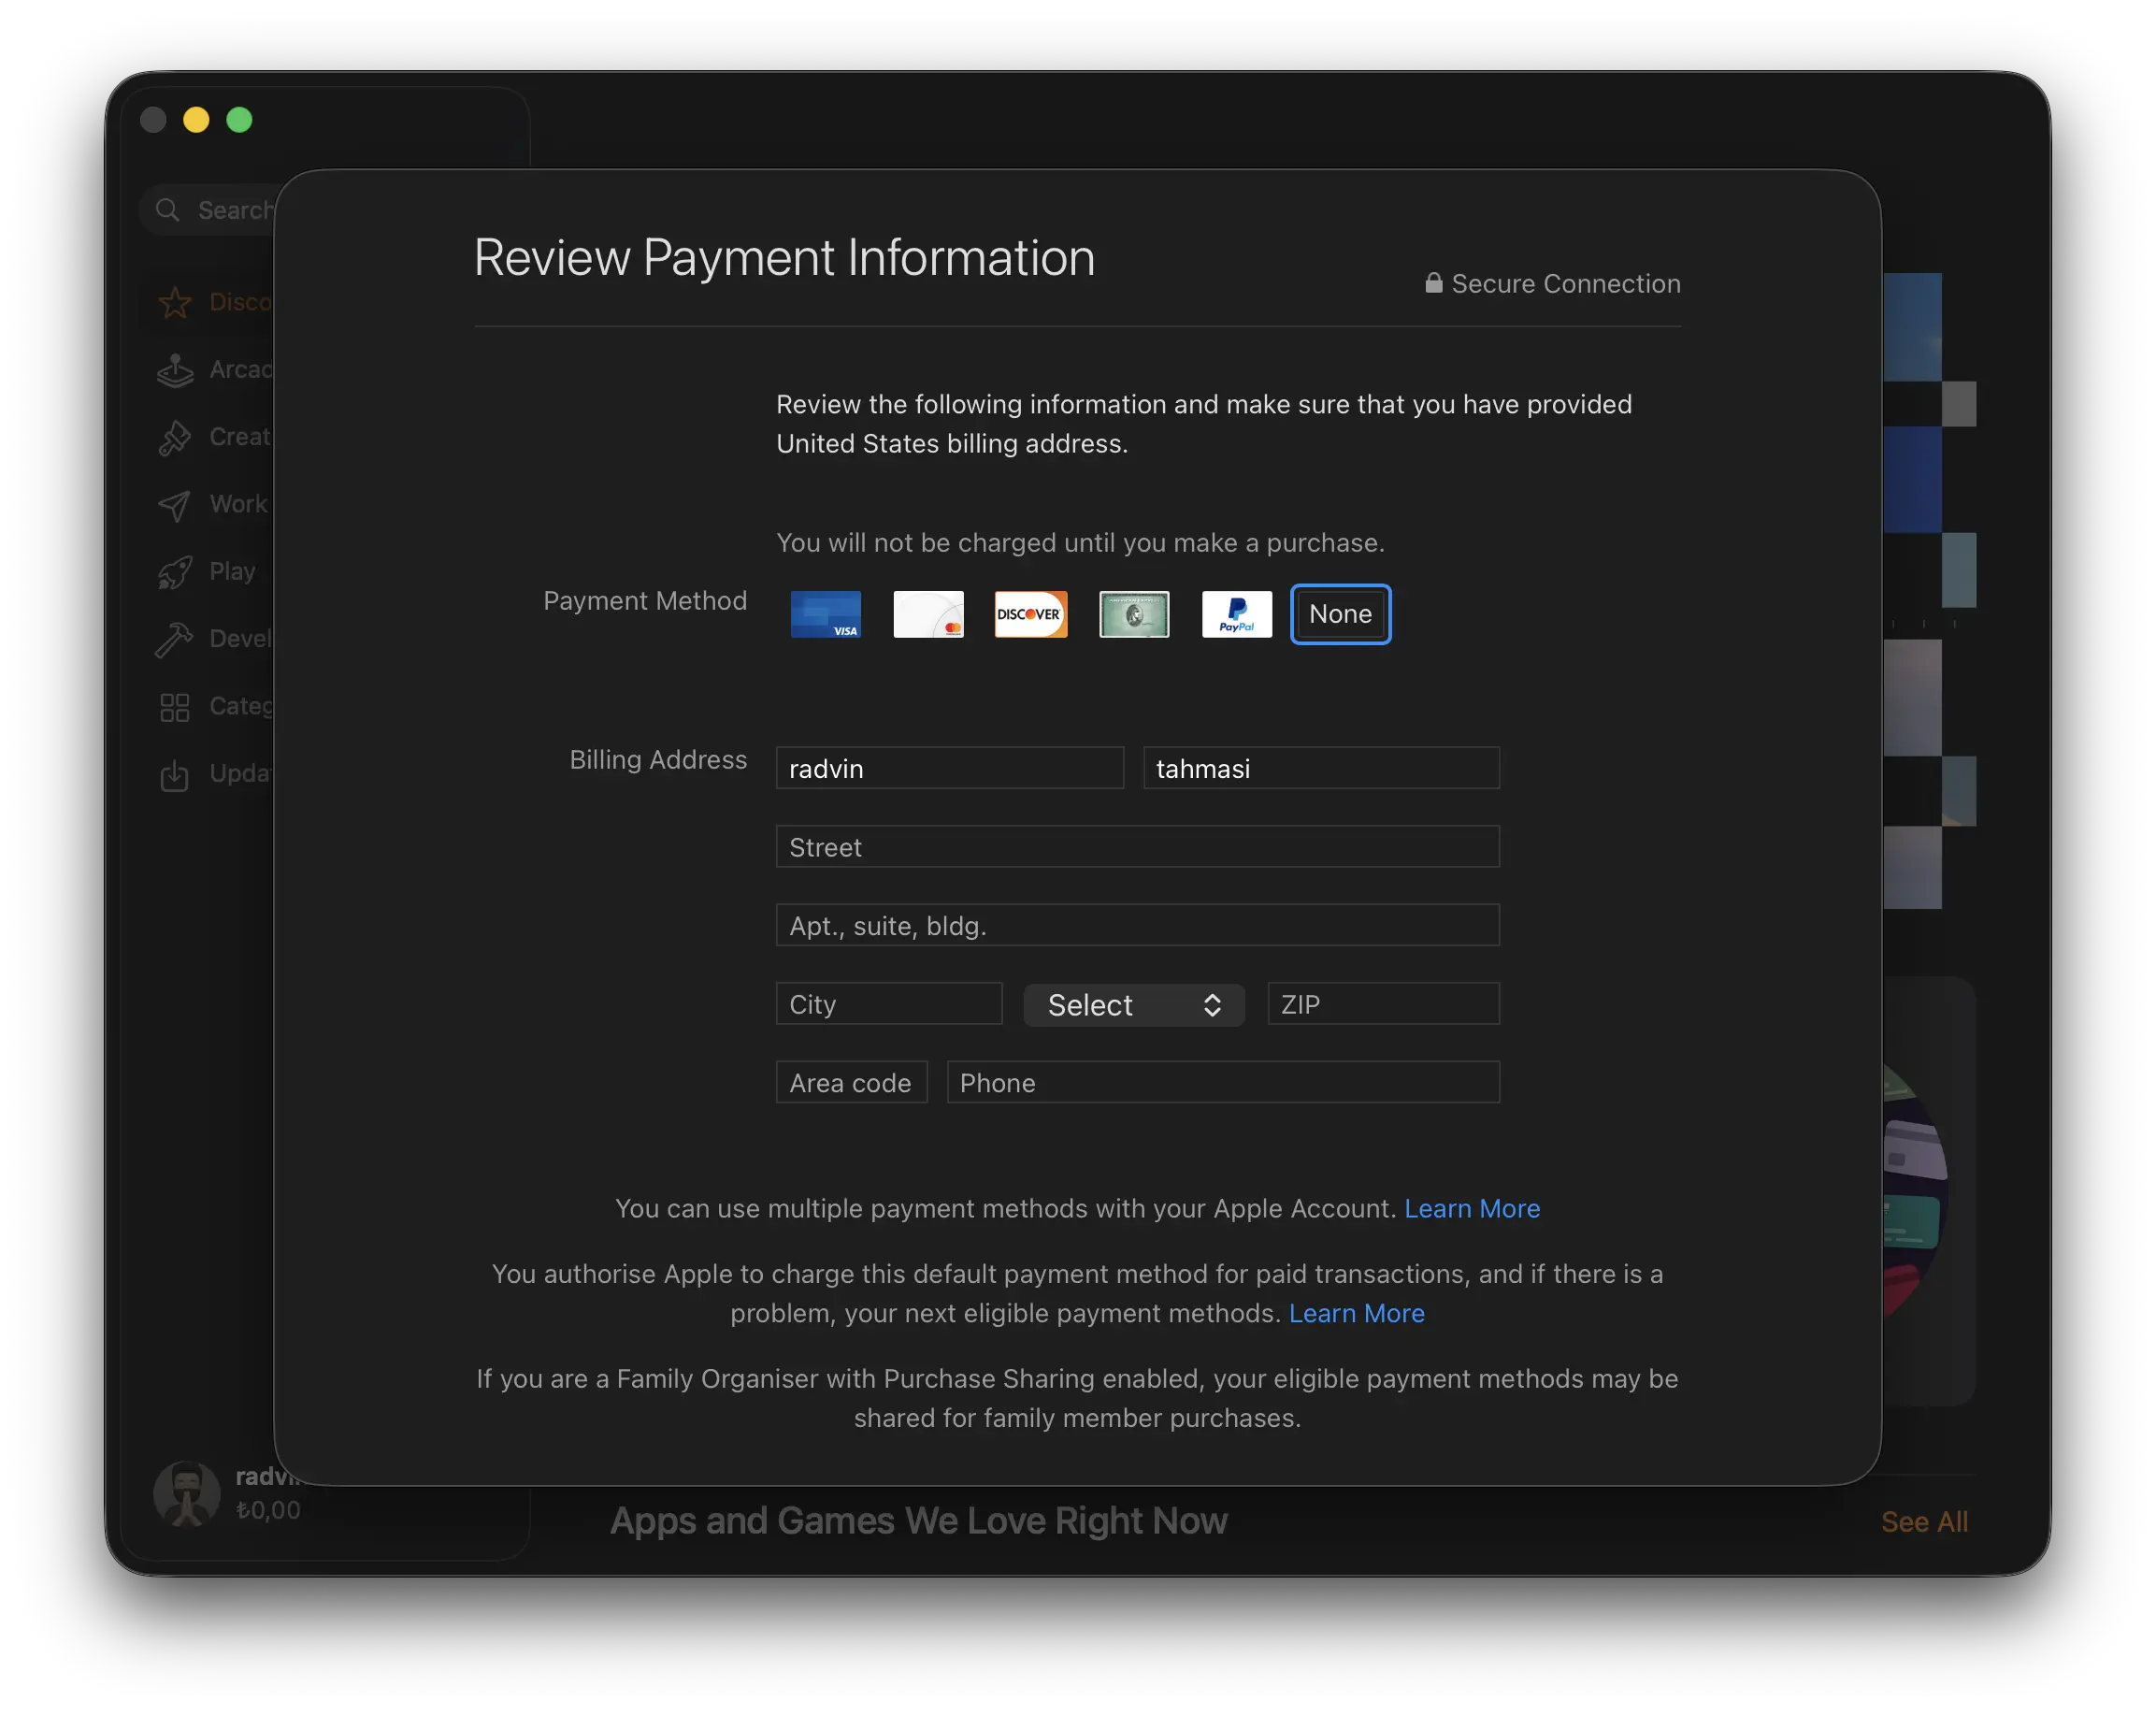Open the Create paintbrush icon in sidebar
Viewport: 2156px width, 1715px height.
click(x=174, y=437)
